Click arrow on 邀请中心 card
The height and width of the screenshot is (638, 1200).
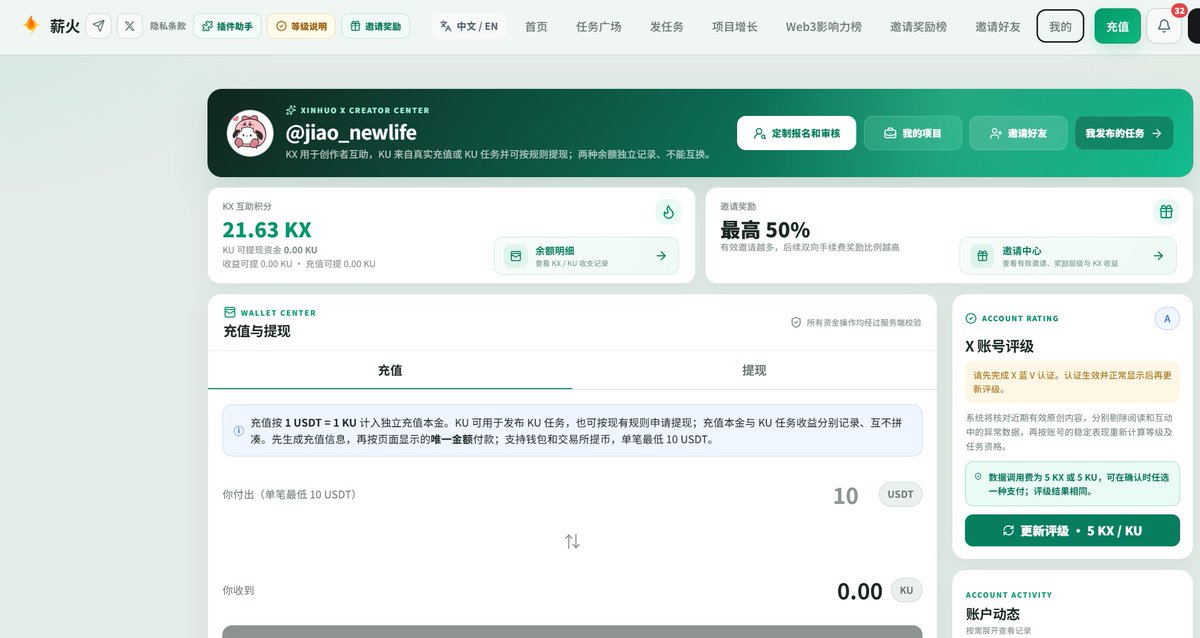tap(1158, 256)
